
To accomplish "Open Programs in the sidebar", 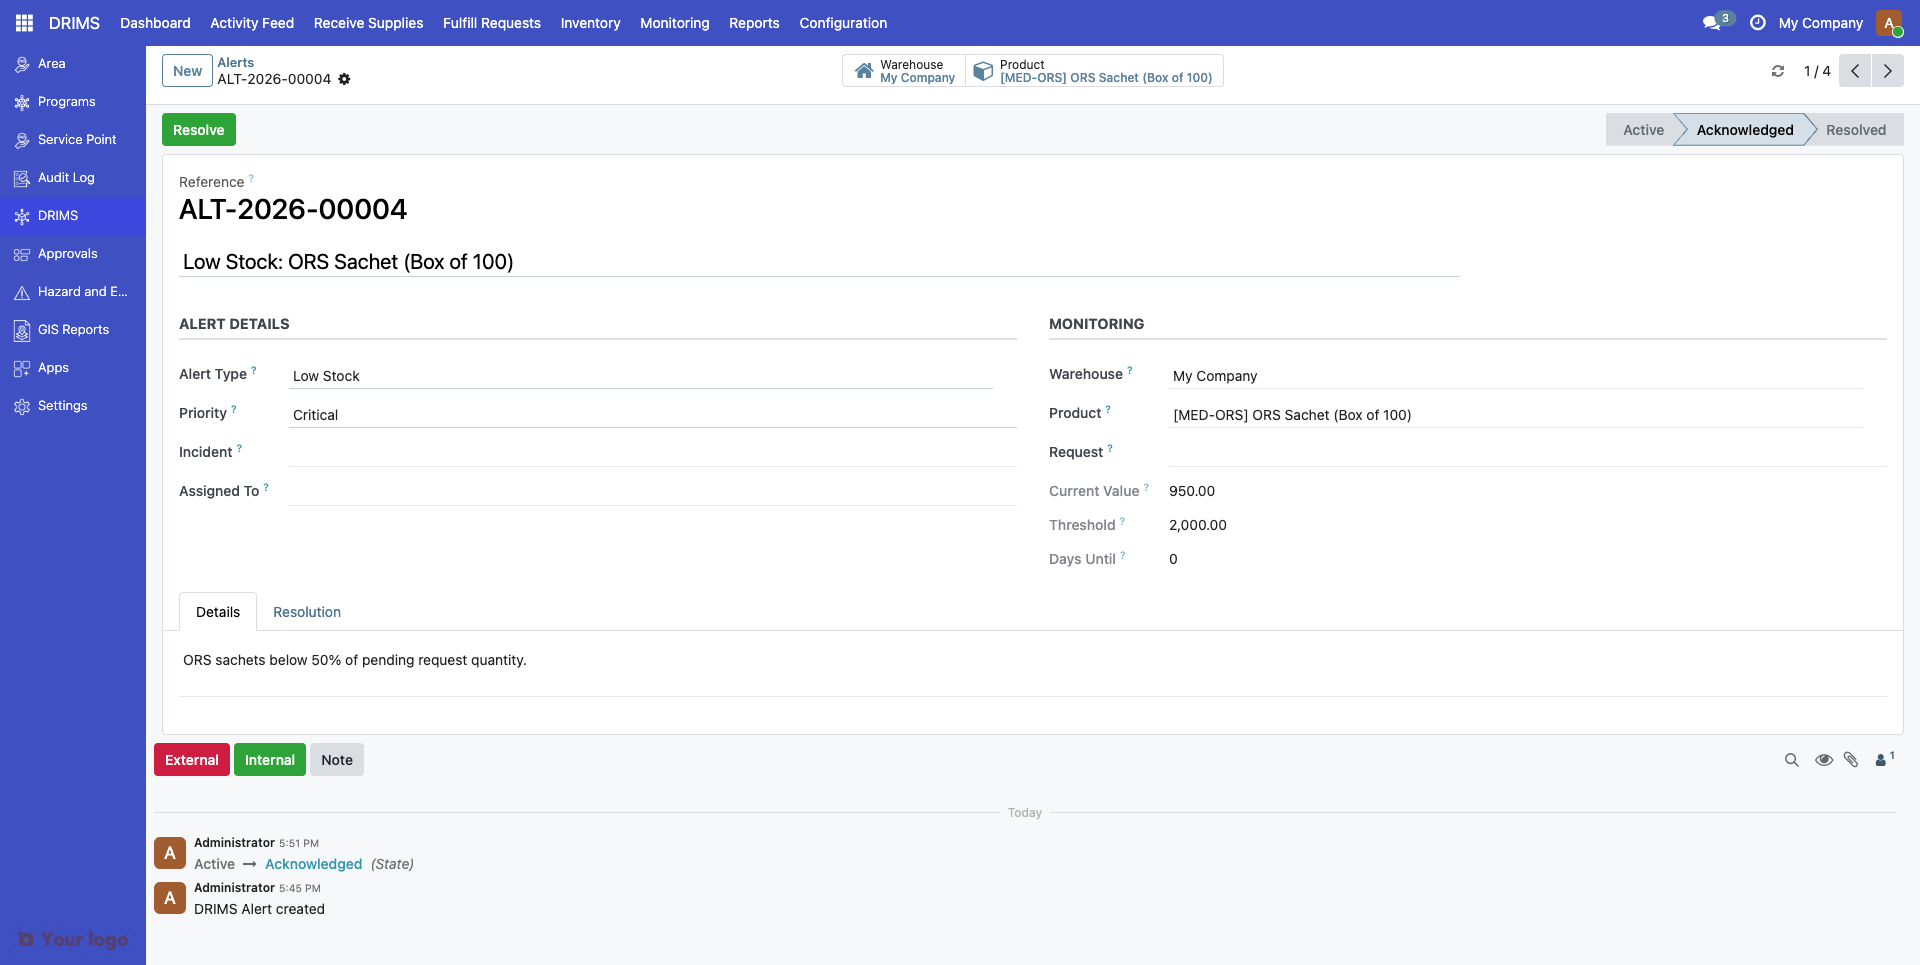I will click(x=73, y=102).
